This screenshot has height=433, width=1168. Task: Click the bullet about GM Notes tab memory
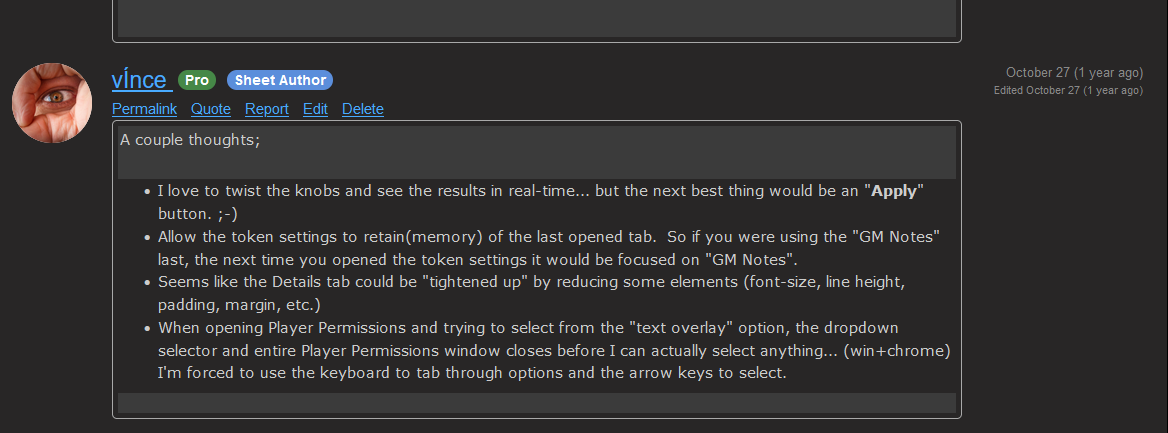pyautogui.click(x=549, y=248)
